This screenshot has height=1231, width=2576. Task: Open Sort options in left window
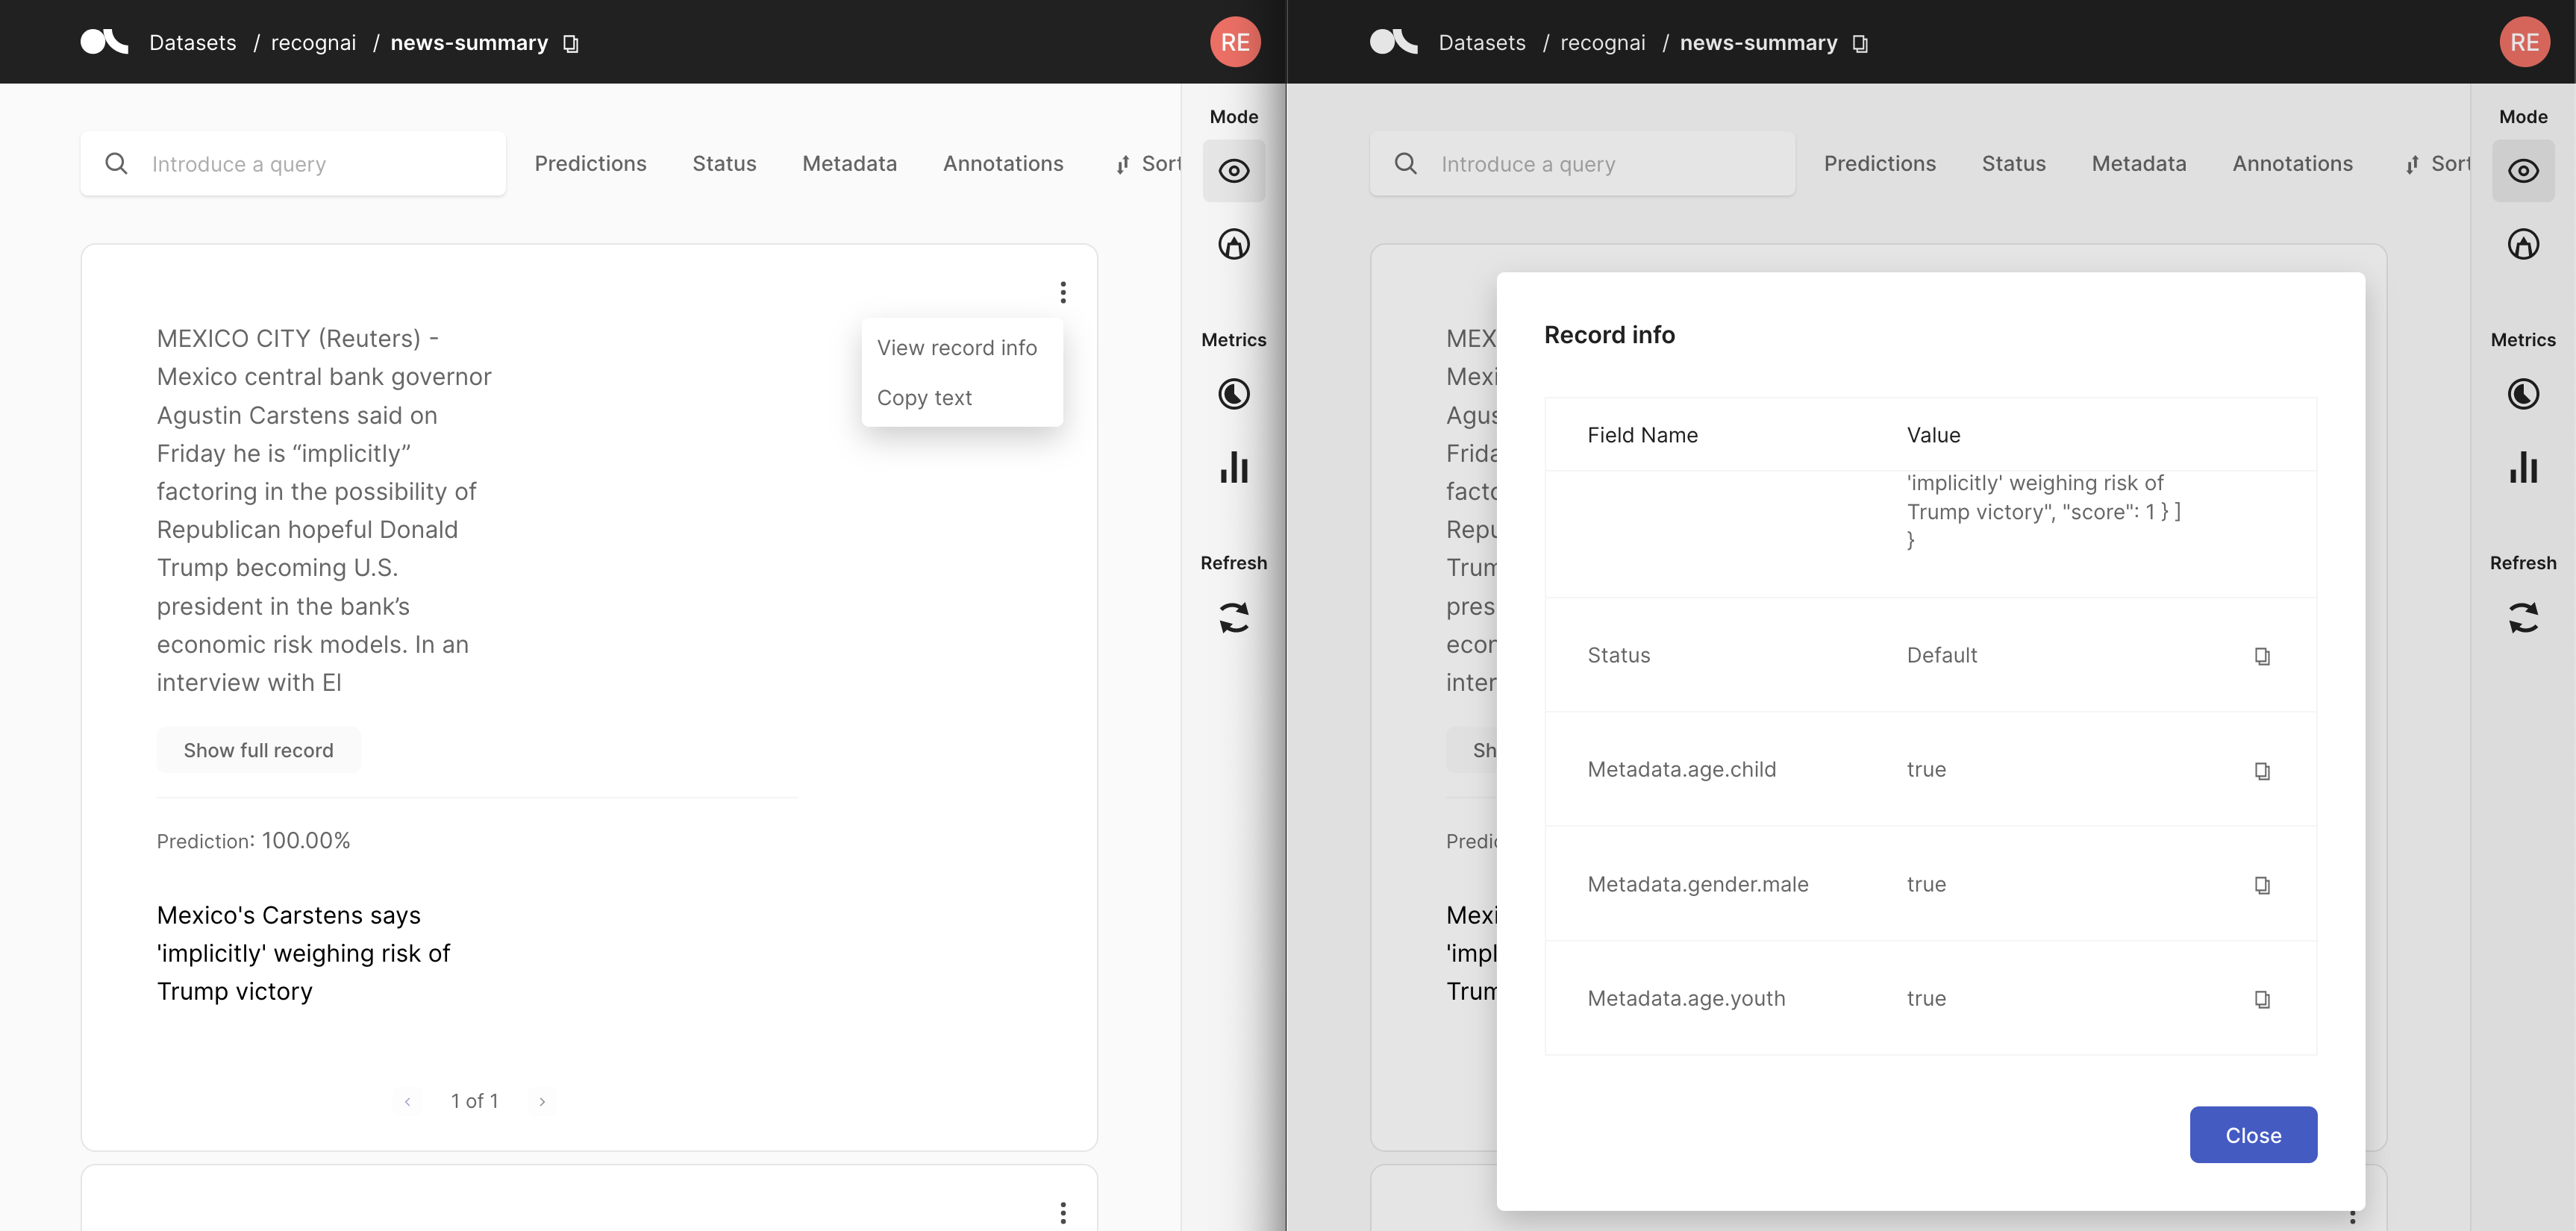[x=1148, y=163]
